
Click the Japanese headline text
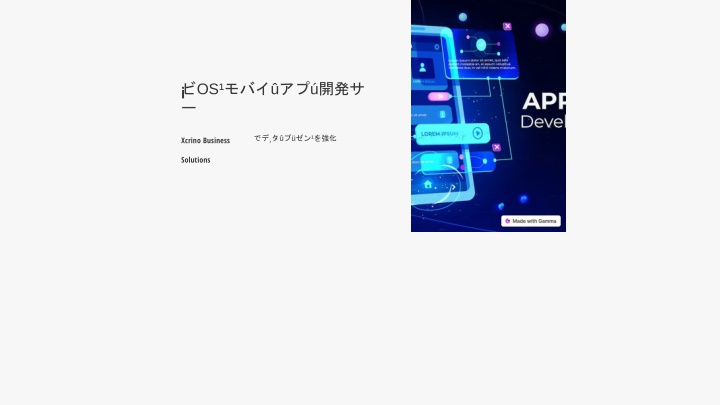tap(273, 97)
